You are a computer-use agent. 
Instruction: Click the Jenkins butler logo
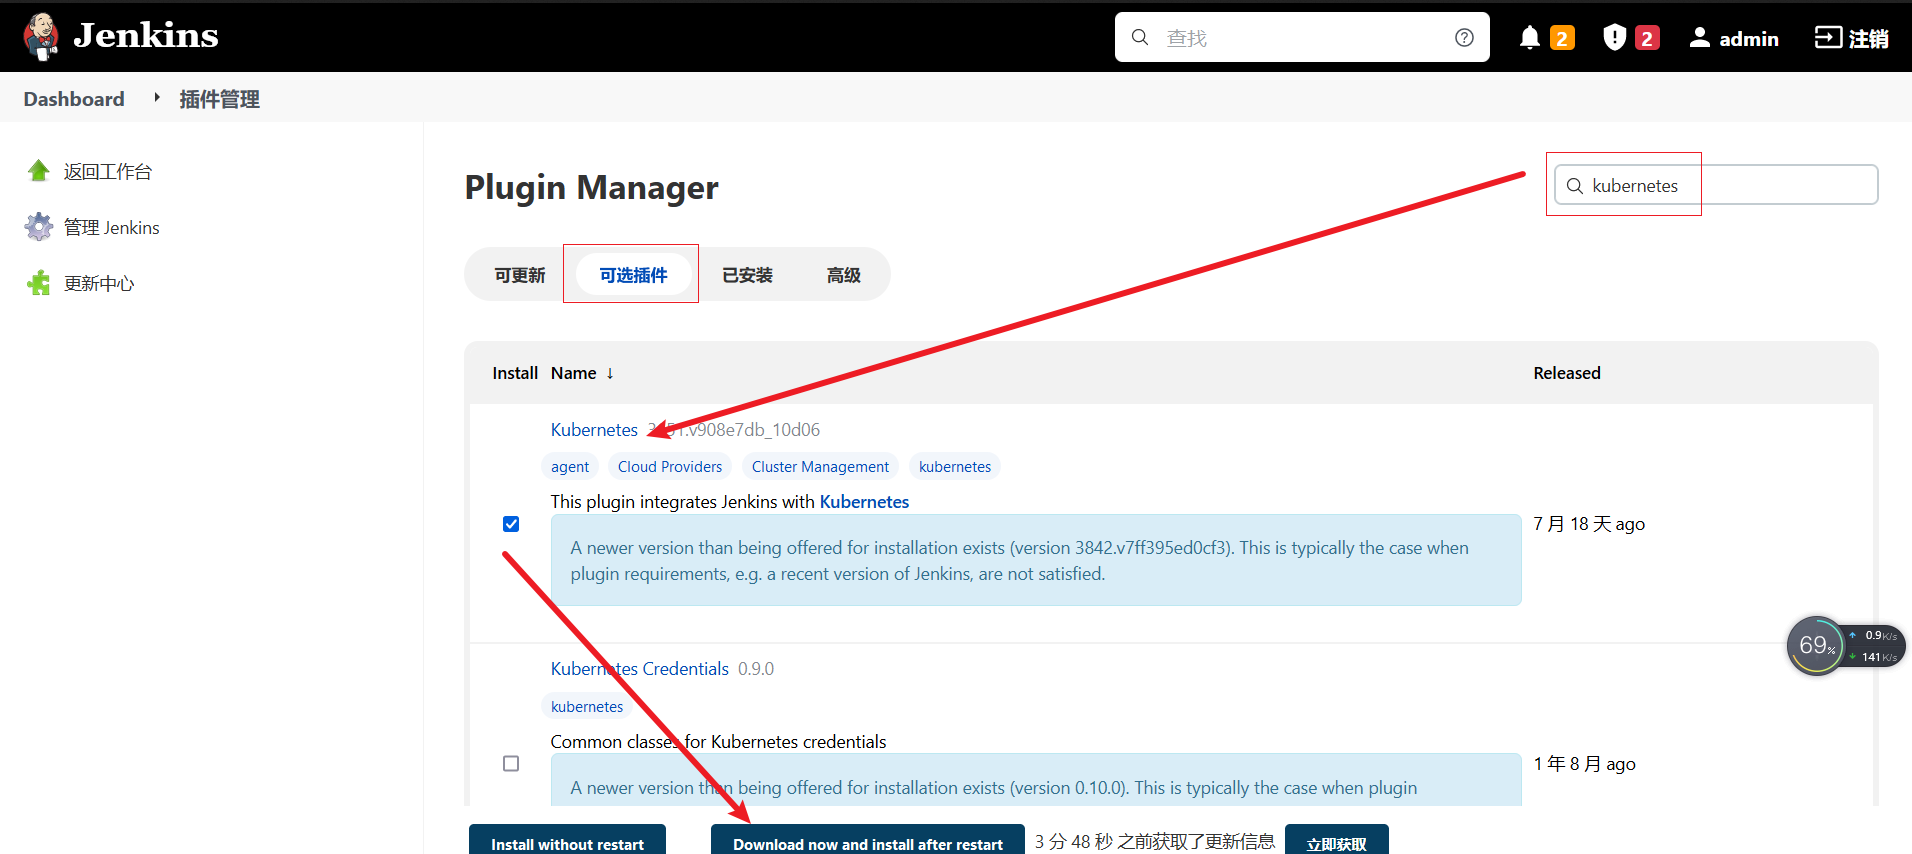click(x=40, y=36)
